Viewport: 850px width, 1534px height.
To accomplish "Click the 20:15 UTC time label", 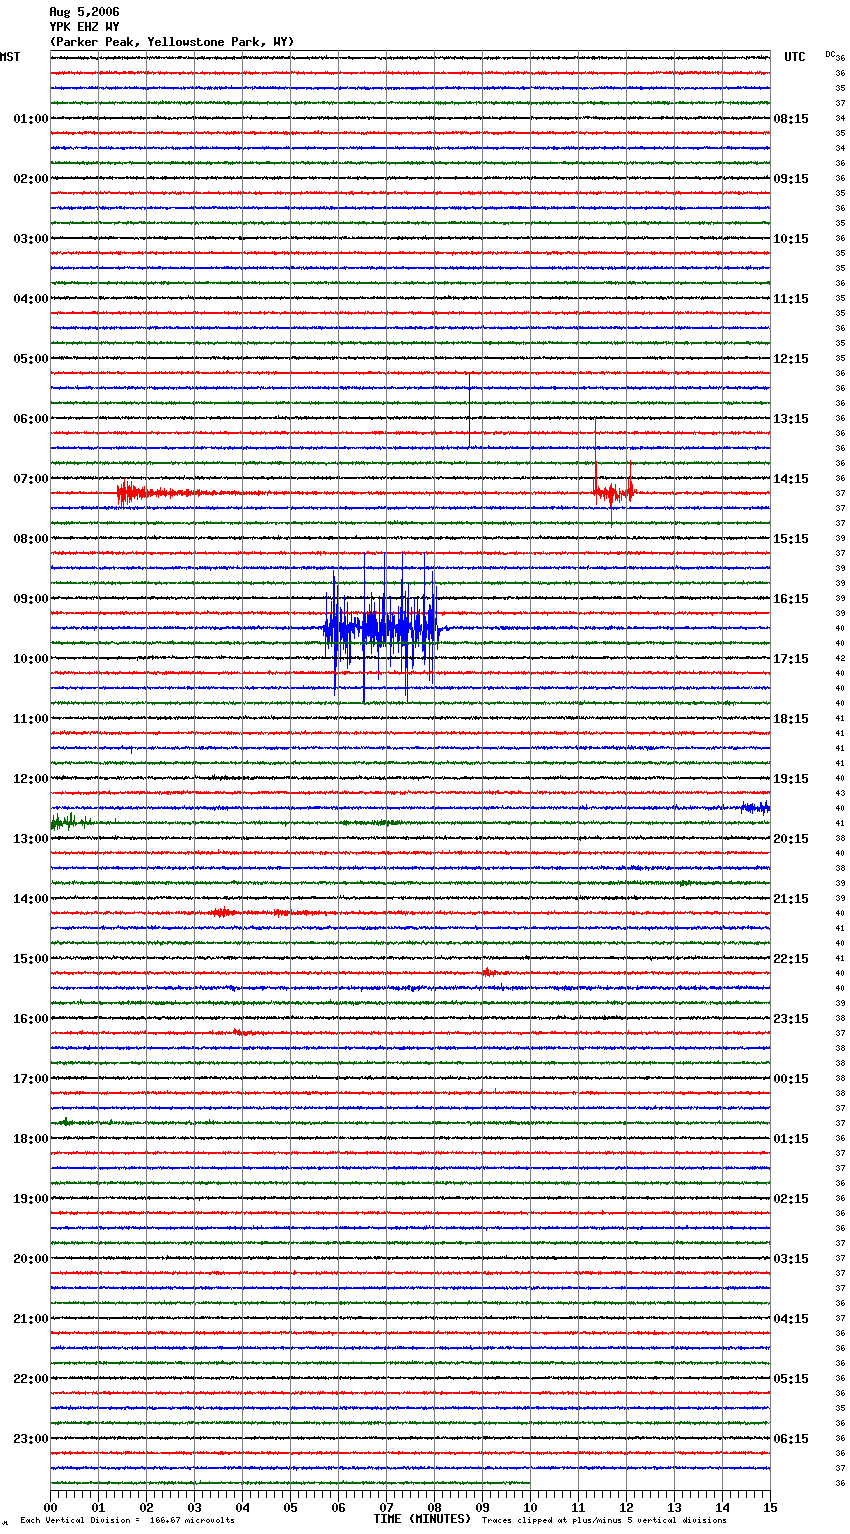I will 791,839.
